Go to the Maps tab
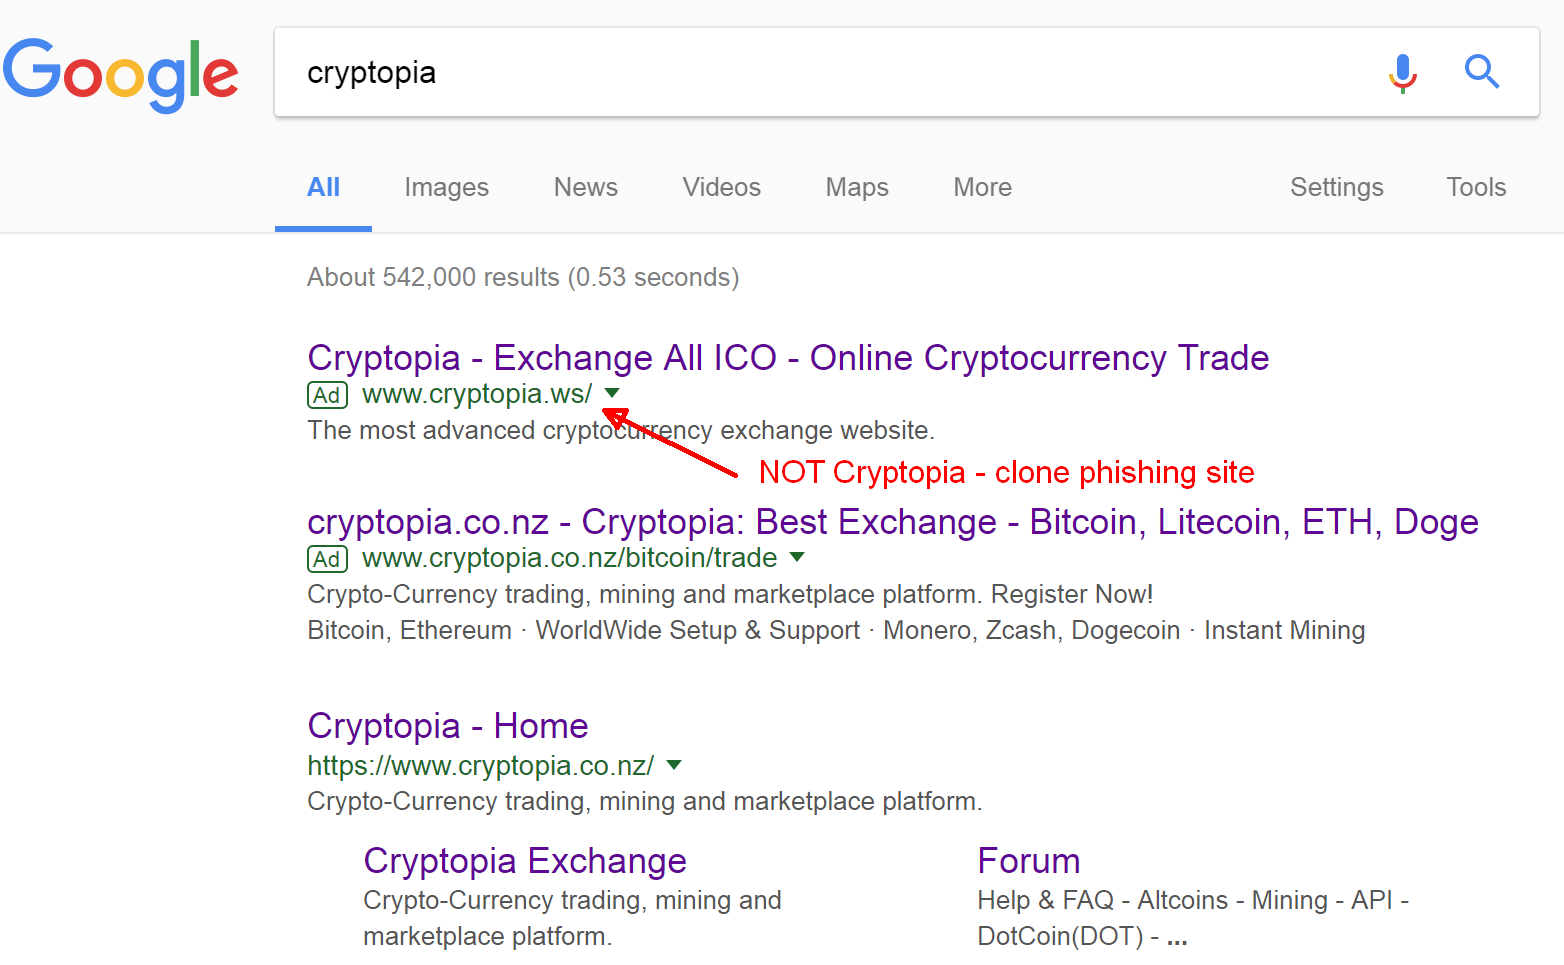Image resolution: width=1564 pixels, height=965 pixels. click(857, 187)
